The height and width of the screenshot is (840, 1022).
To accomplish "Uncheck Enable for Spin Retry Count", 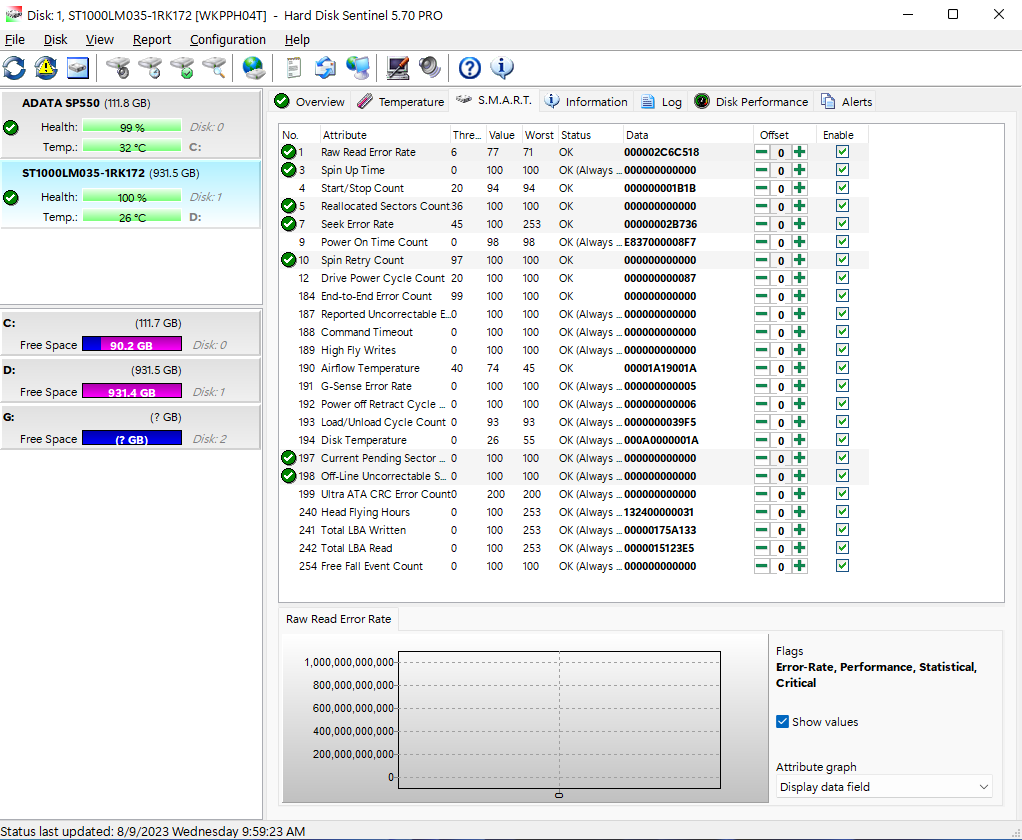I will (842, 260).
